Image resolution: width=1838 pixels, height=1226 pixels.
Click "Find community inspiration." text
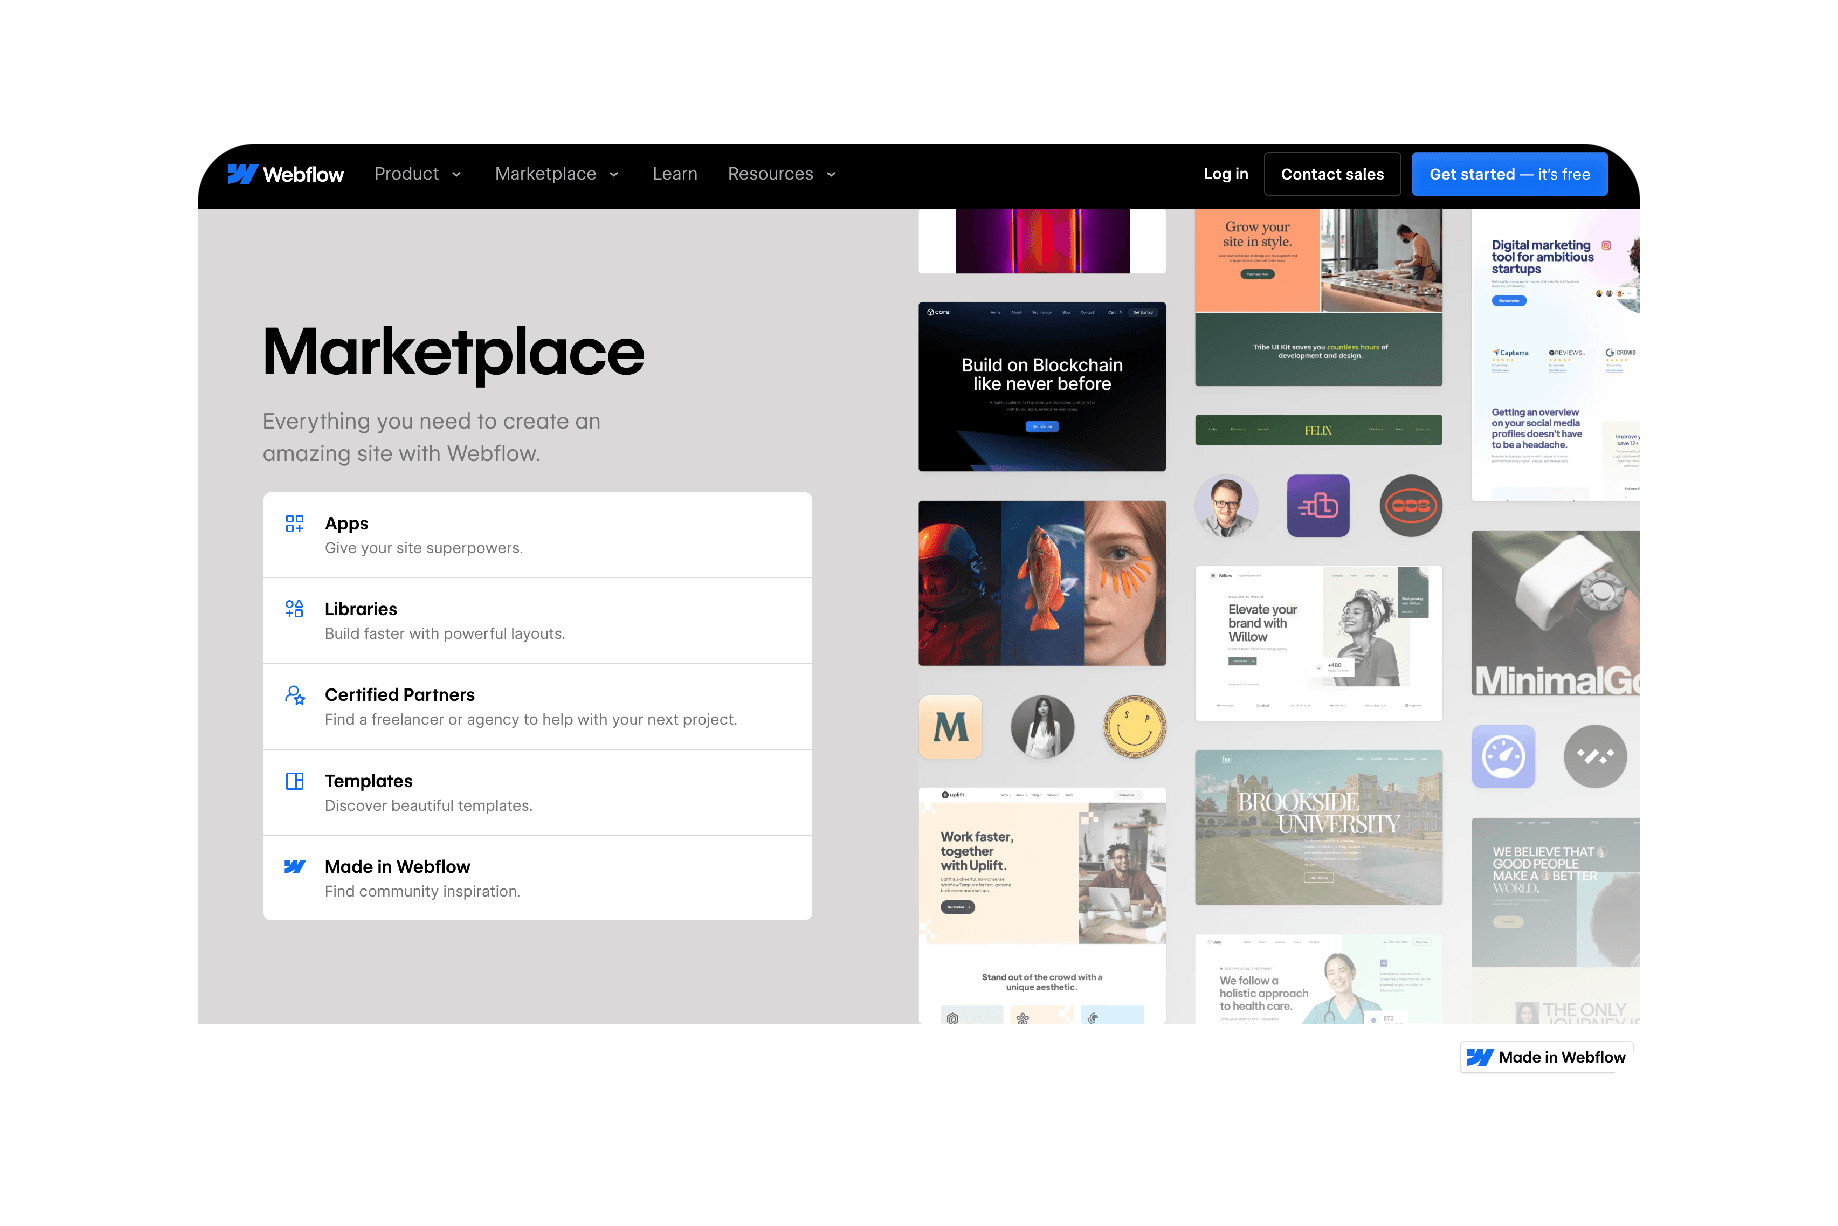tap(423, 892)
